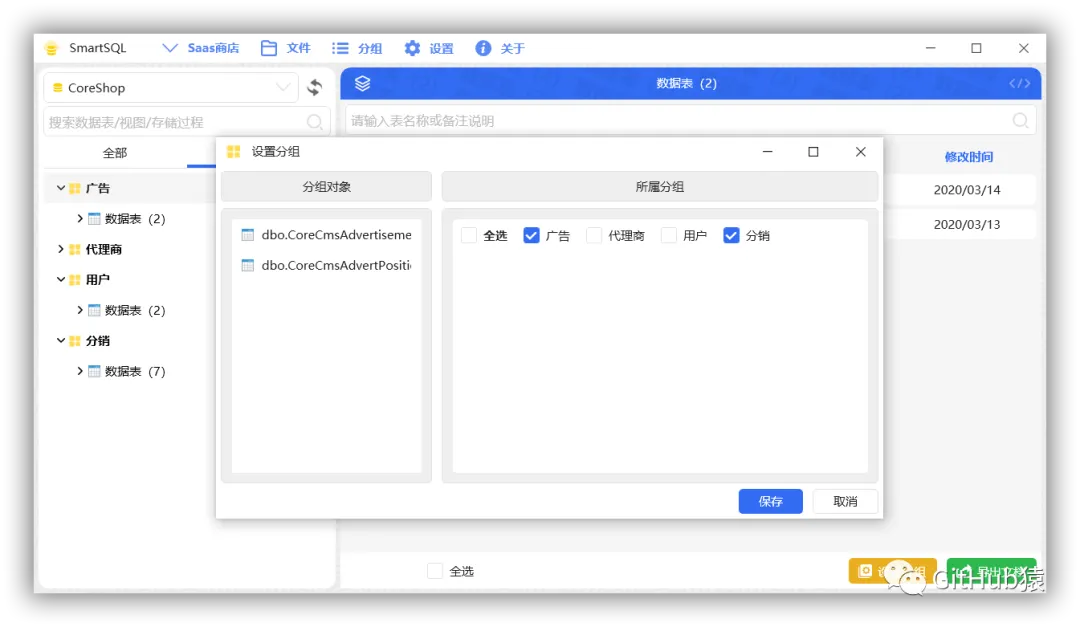Click the layers icon in blue header
The width and height of the screenshot is (1080, 627).
pyautogui.click(x=362, y=83)
